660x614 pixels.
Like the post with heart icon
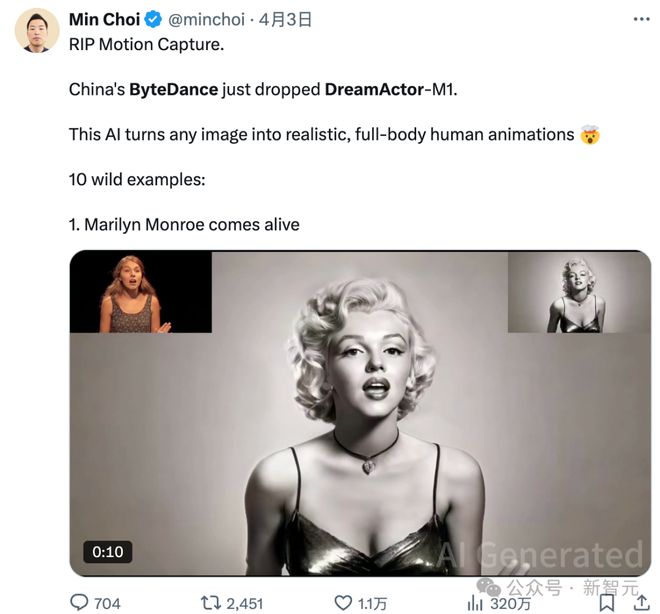tap(343, 602)
